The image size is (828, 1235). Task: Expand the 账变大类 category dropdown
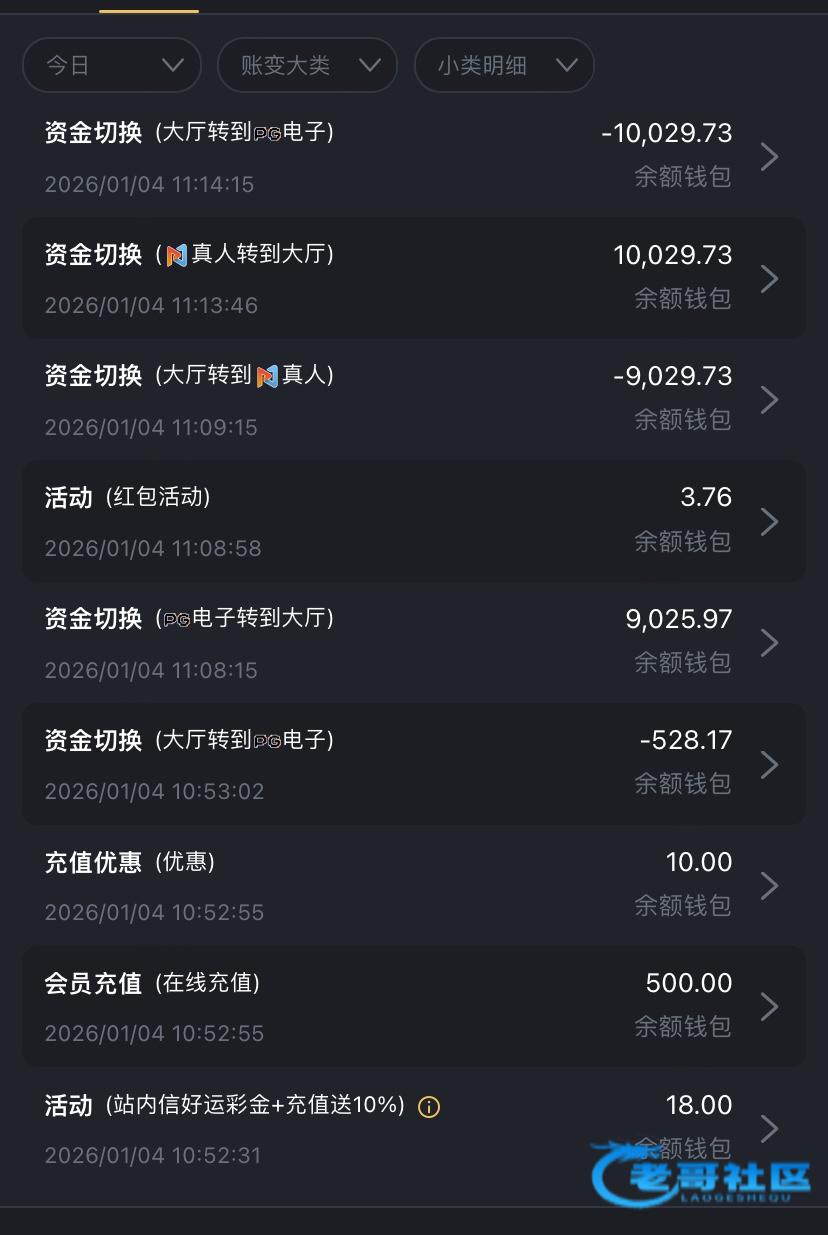[x=307, y=65]
